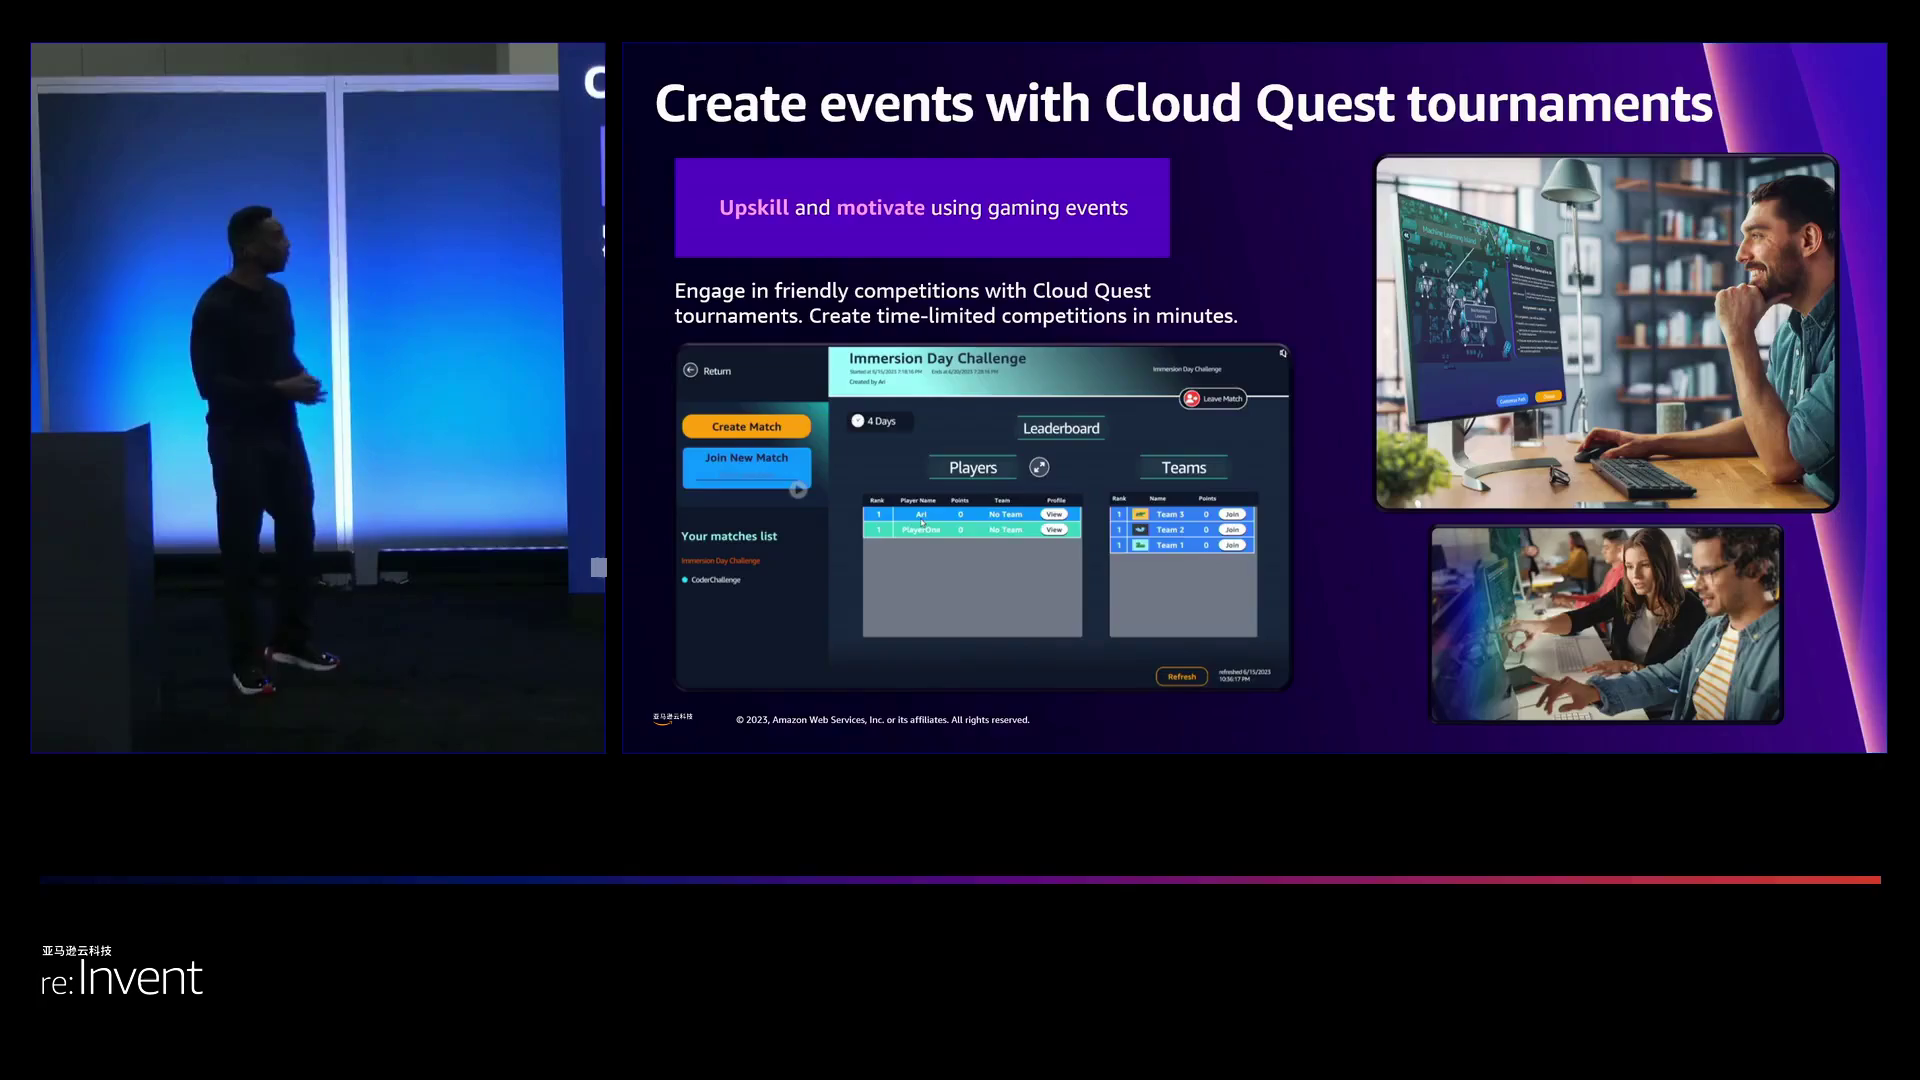Click the 'Profile' column header
This screenshot has height=1080, width=1920.
[x=1056, y=500]
